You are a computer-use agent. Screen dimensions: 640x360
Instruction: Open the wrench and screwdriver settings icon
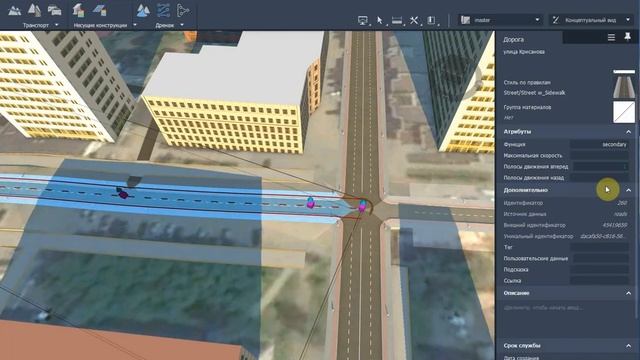(x=414, y=20)
